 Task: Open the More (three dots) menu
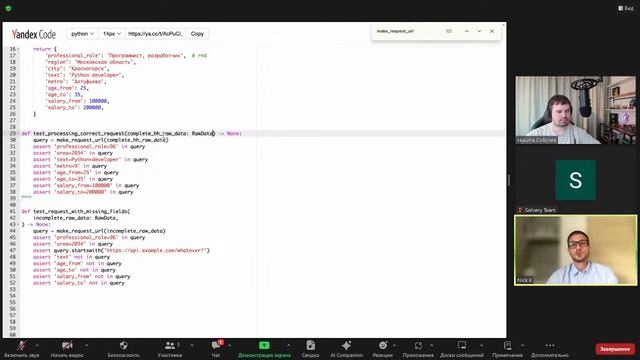pos(550,349)
